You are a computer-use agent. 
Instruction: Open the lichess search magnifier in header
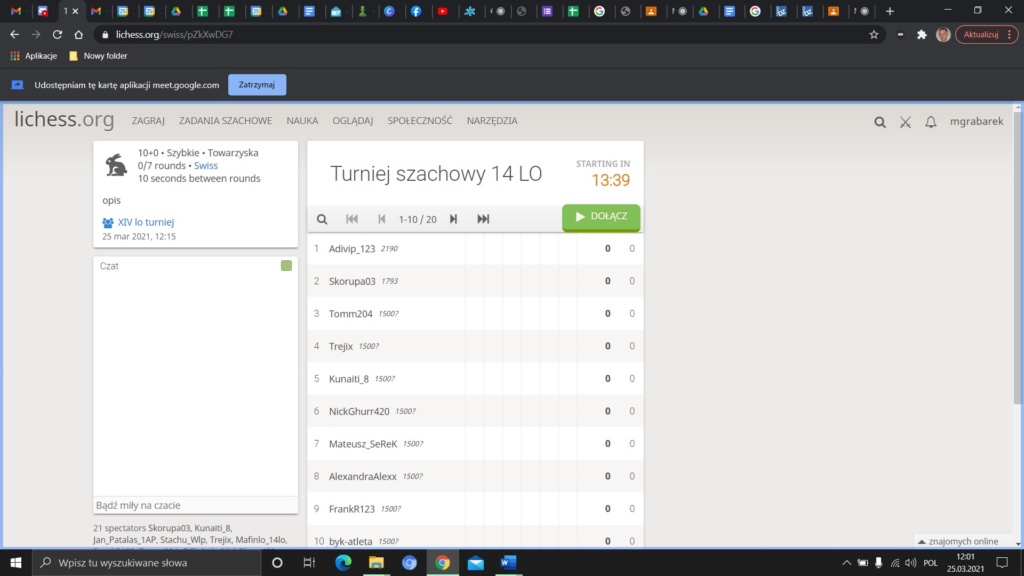tap(880, 122)
